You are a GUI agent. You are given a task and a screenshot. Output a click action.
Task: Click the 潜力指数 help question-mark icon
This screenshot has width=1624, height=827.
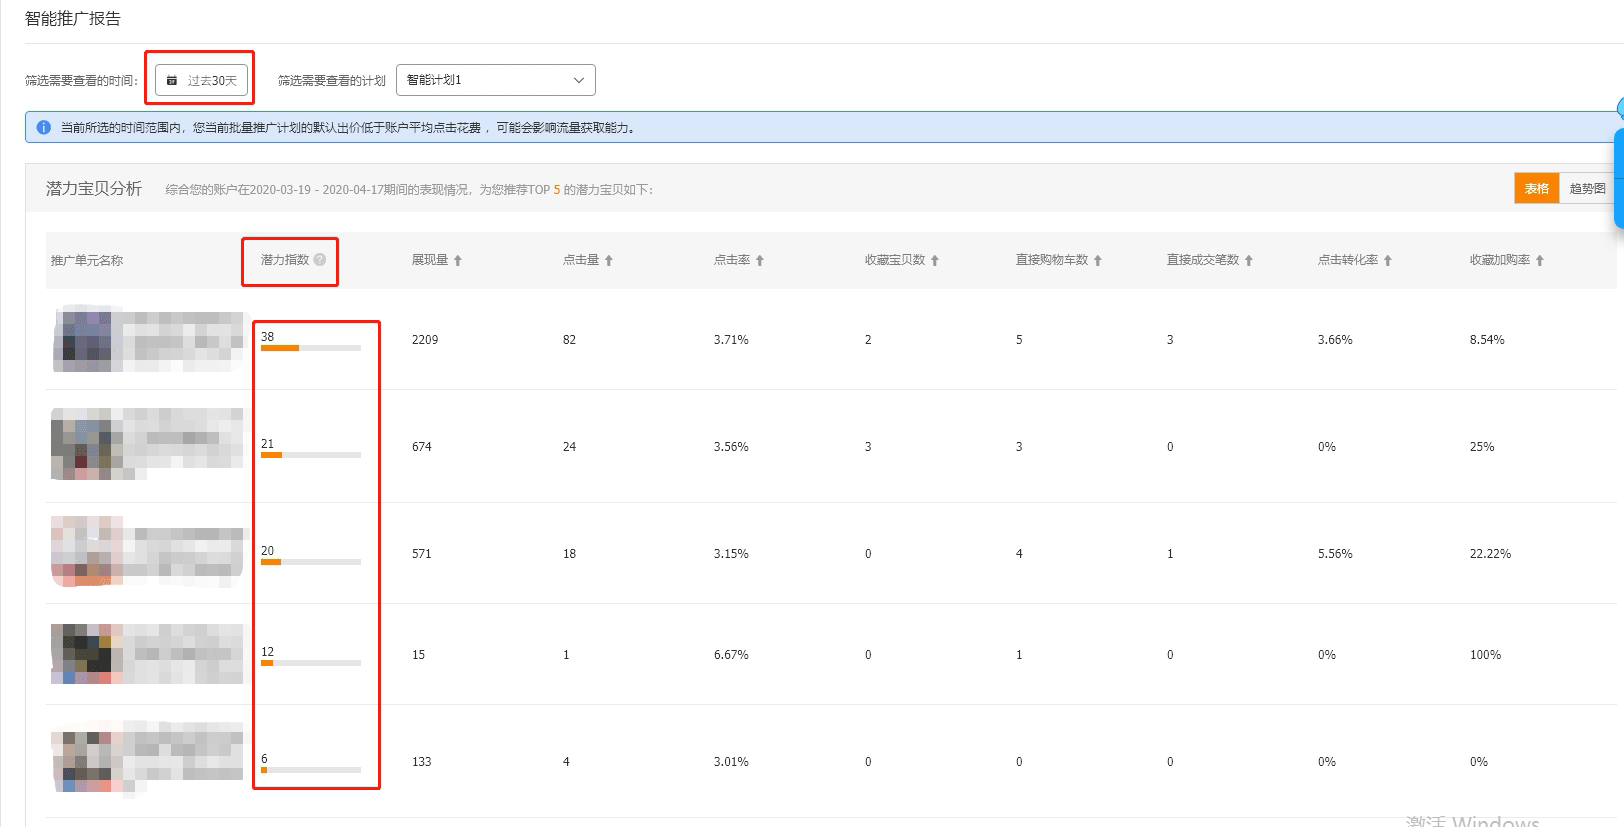320,260
